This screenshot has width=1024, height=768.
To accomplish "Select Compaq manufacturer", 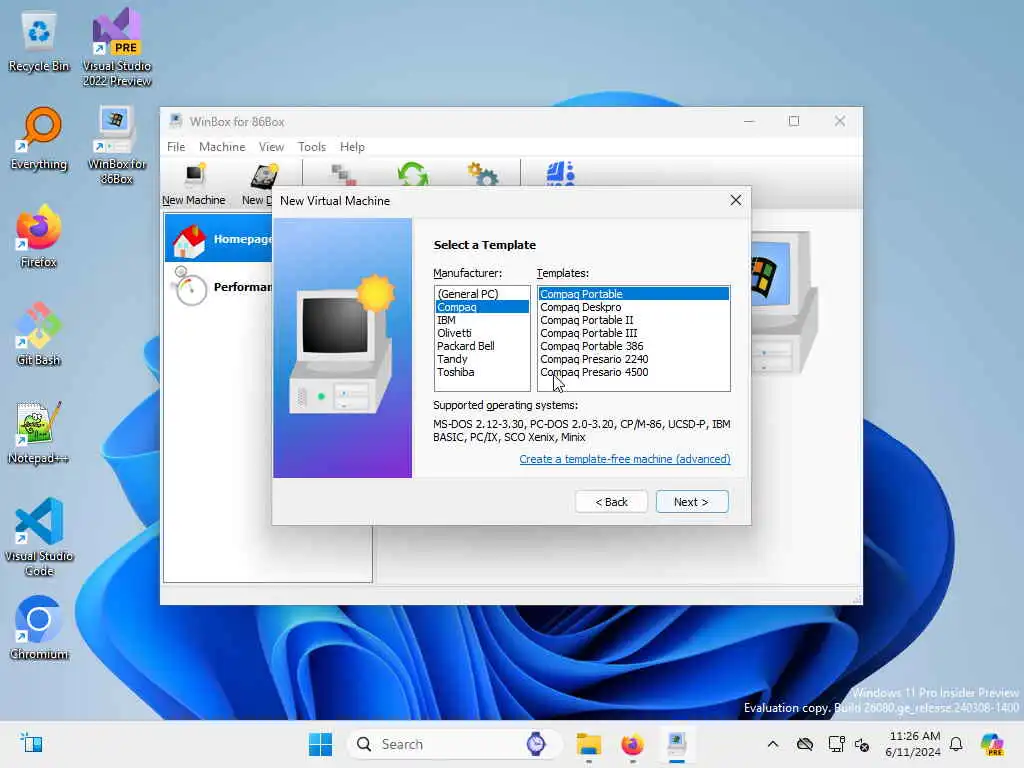I will (x=482, y=307).
